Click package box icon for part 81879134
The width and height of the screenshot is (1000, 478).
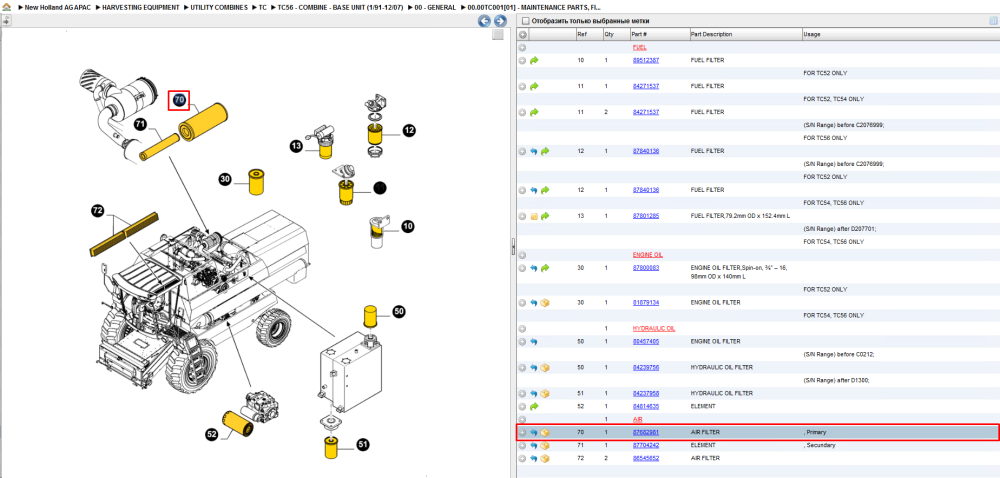click(x=545, y=303)
